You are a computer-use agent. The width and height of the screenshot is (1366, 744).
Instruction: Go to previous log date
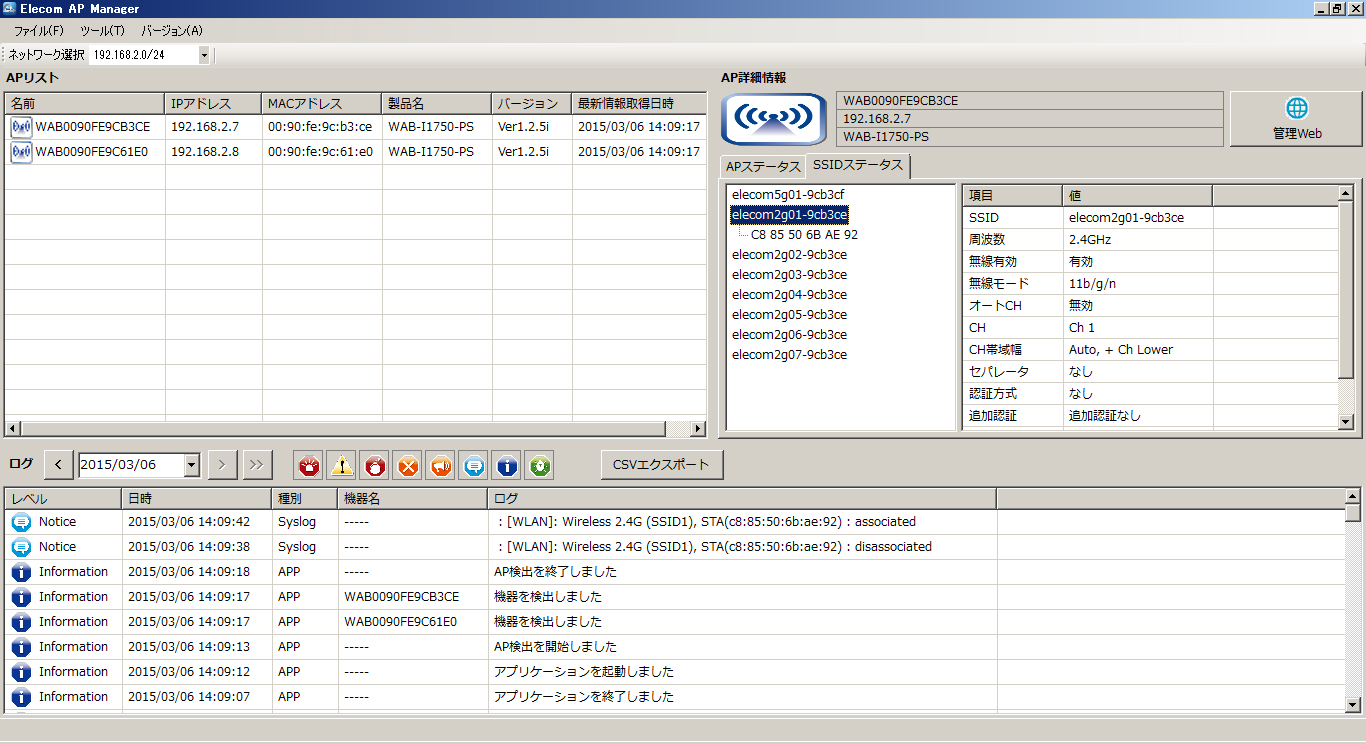(x=59, y=465)
